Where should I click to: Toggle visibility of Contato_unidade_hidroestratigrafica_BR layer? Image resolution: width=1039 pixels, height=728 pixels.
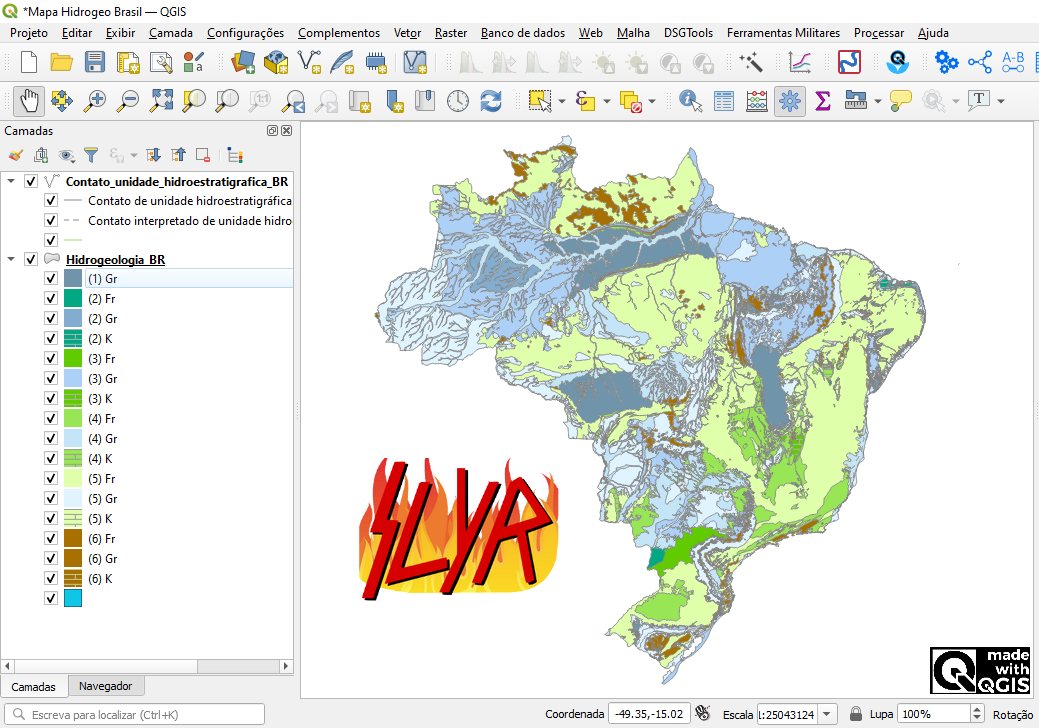31,181
